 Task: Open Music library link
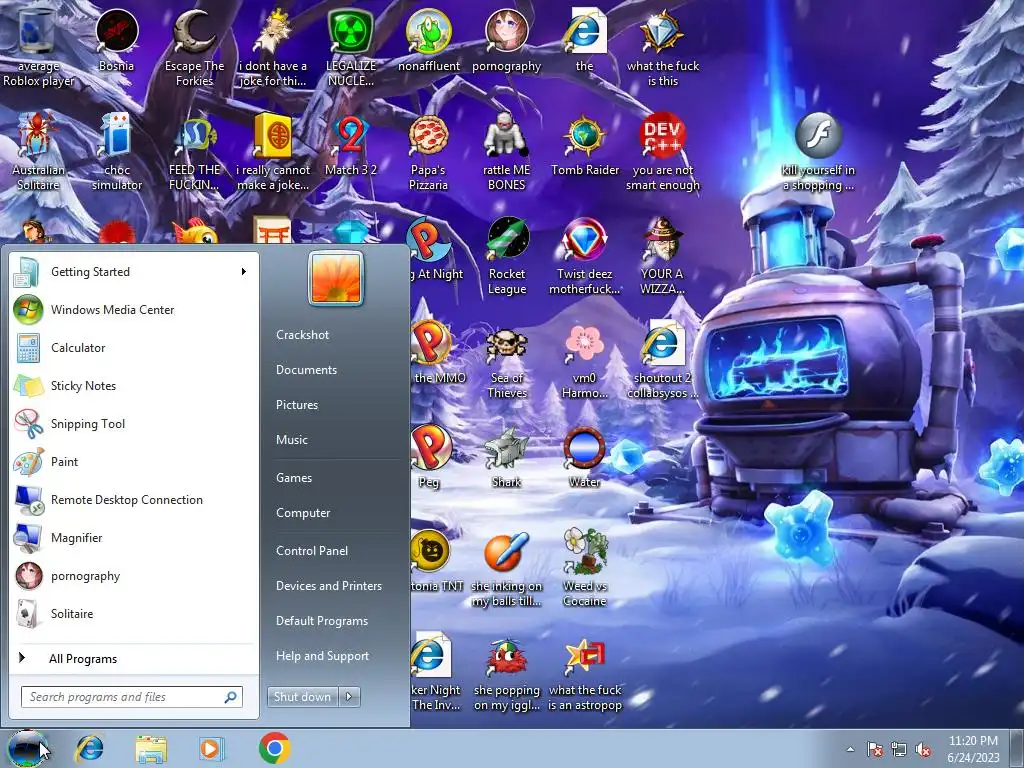point(292,440)
